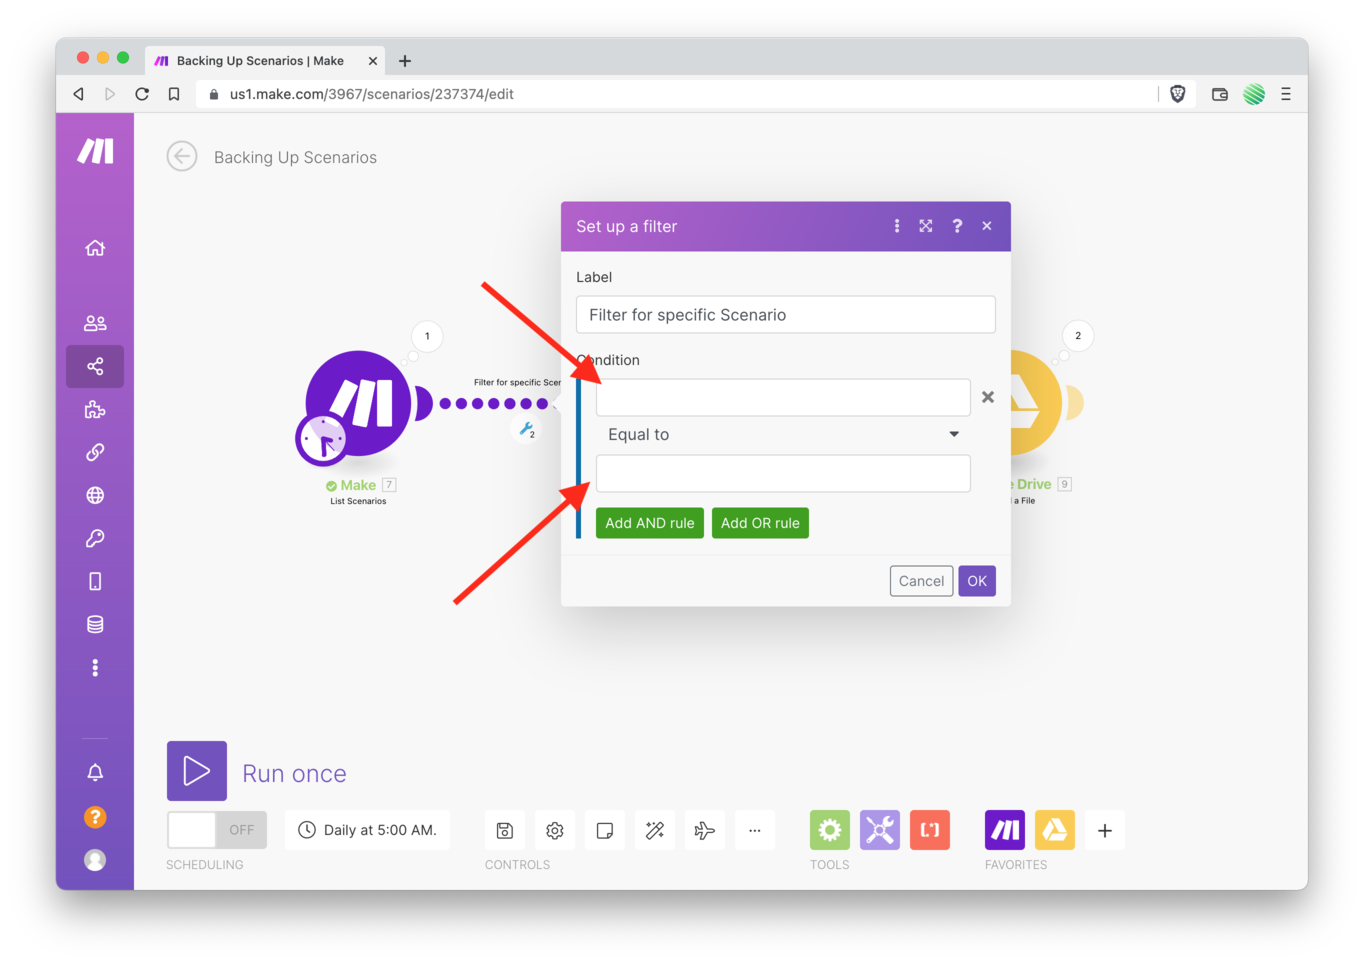
Task: Click the first condition operand field
Action: coord(783,397)
